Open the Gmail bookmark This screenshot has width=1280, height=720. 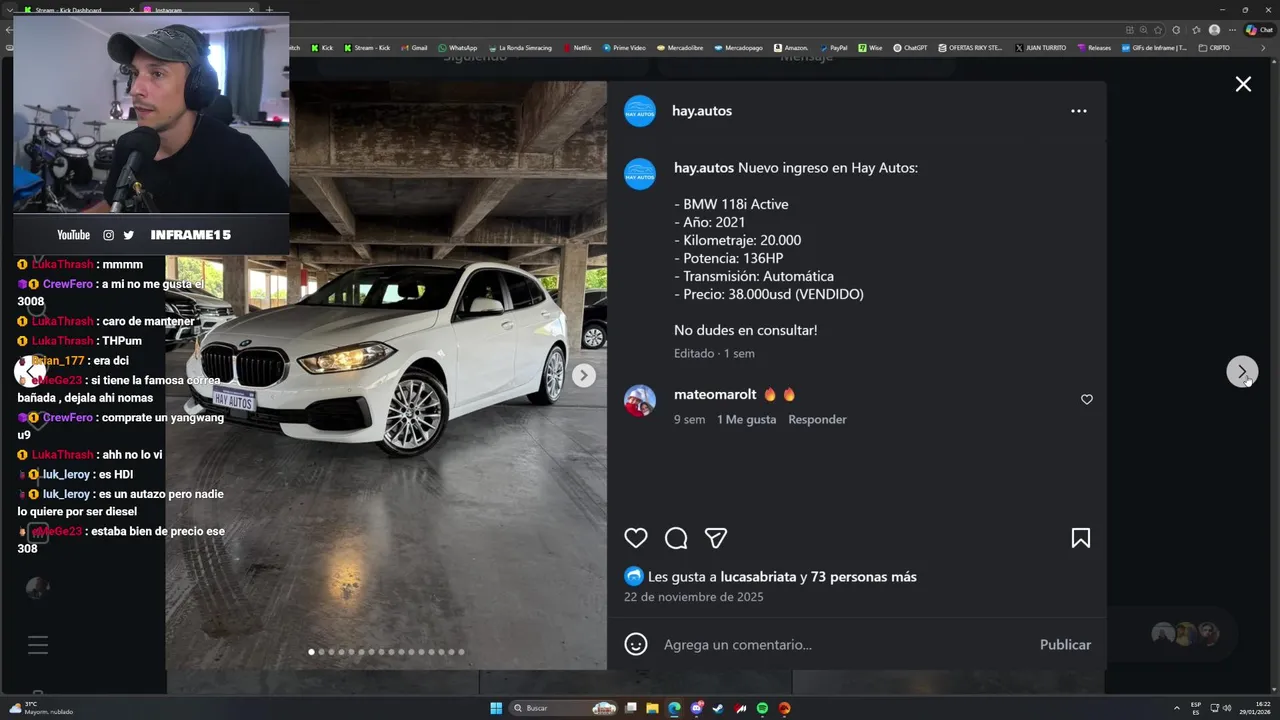click(x=414, y=47)
